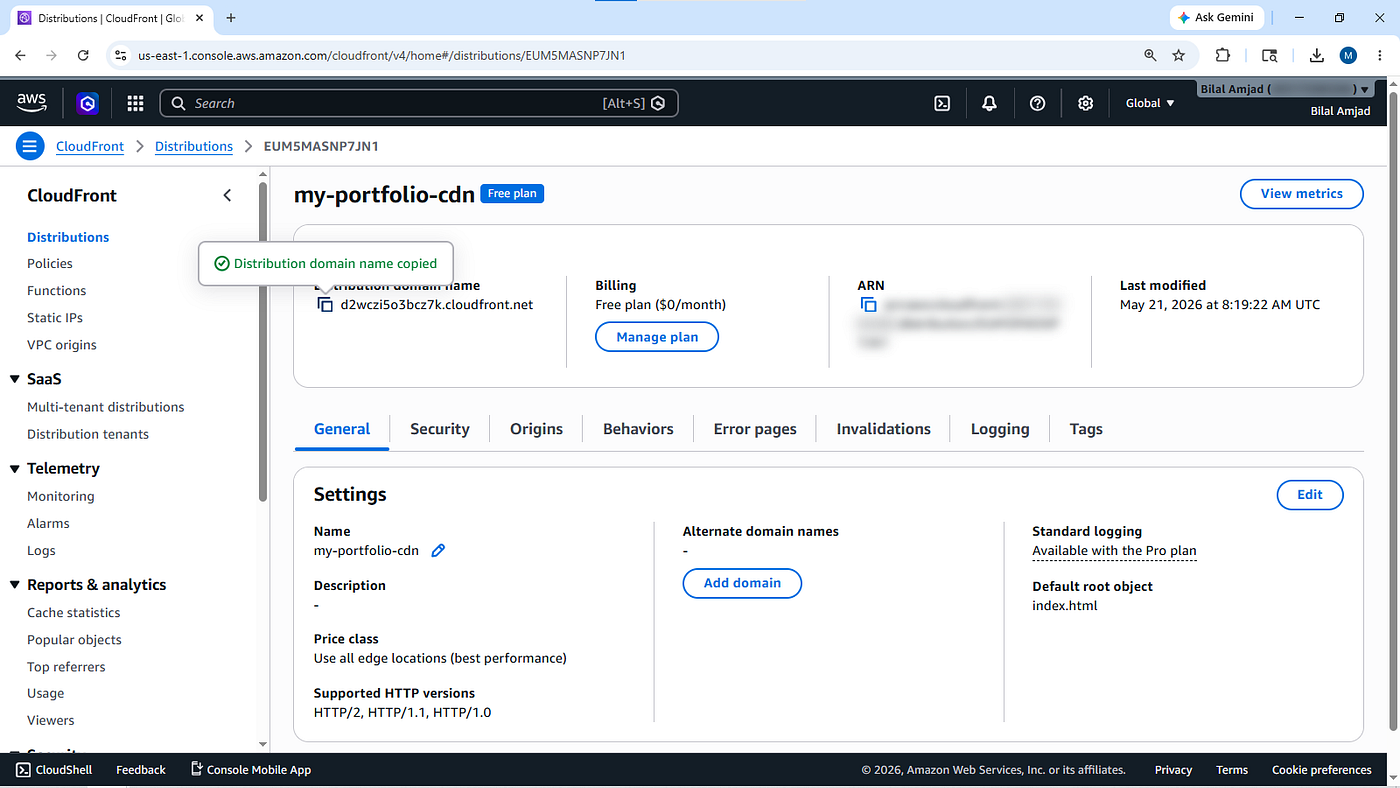Screen dimensions: 1400x788
Task: Open Functions in the sidebar
Action: point(57,291)
